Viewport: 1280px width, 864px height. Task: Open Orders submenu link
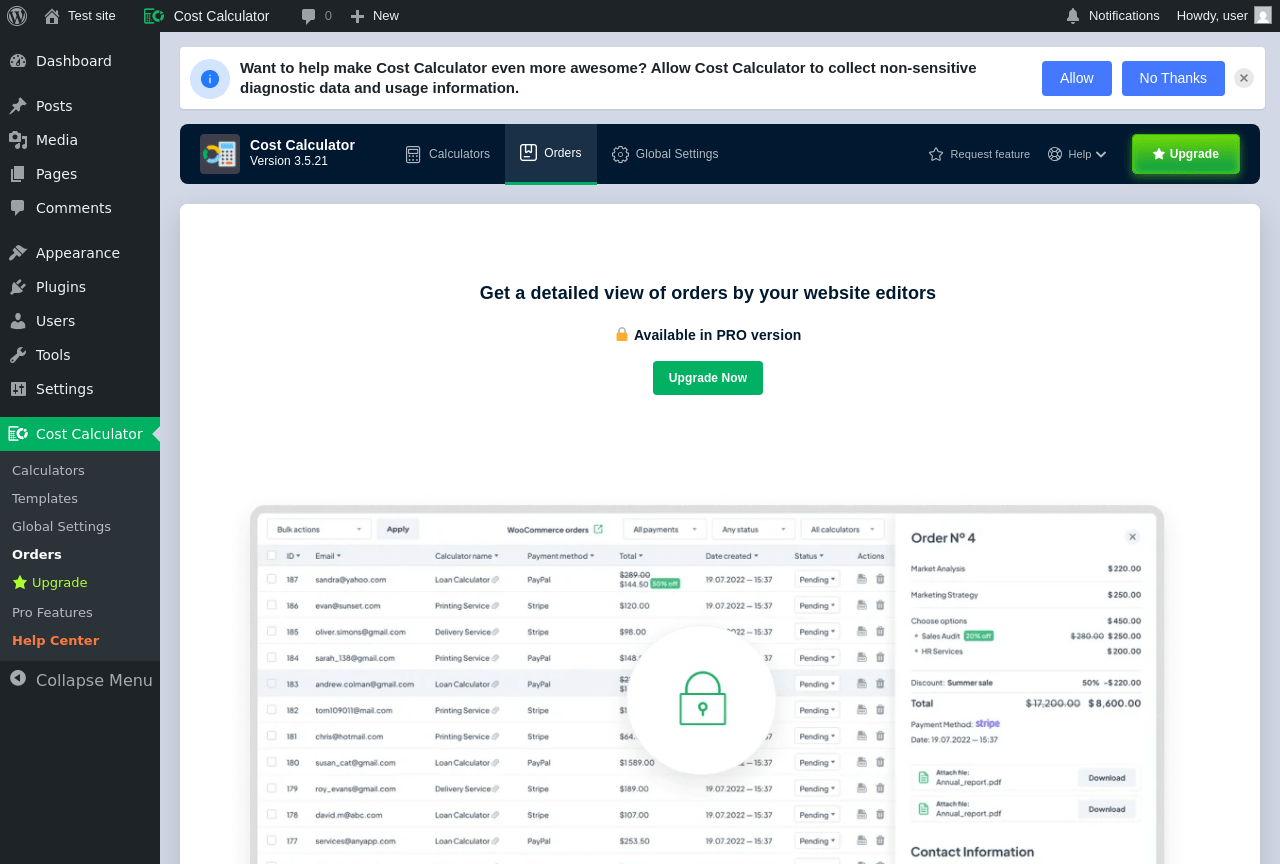tap(37, 554)
